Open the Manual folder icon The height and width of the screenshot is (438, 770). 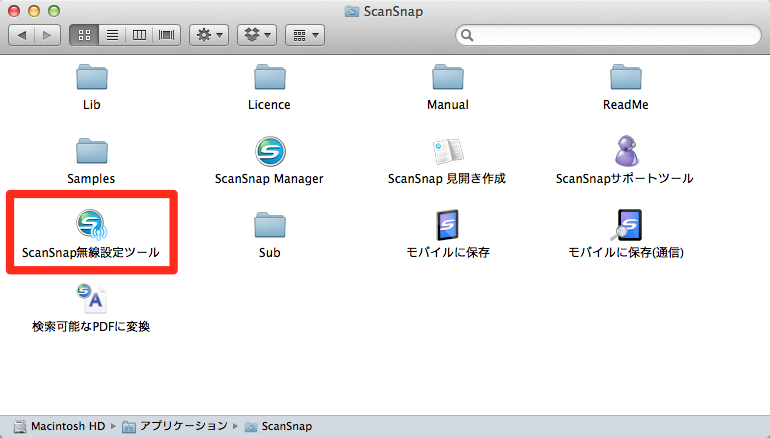[448, 77]
